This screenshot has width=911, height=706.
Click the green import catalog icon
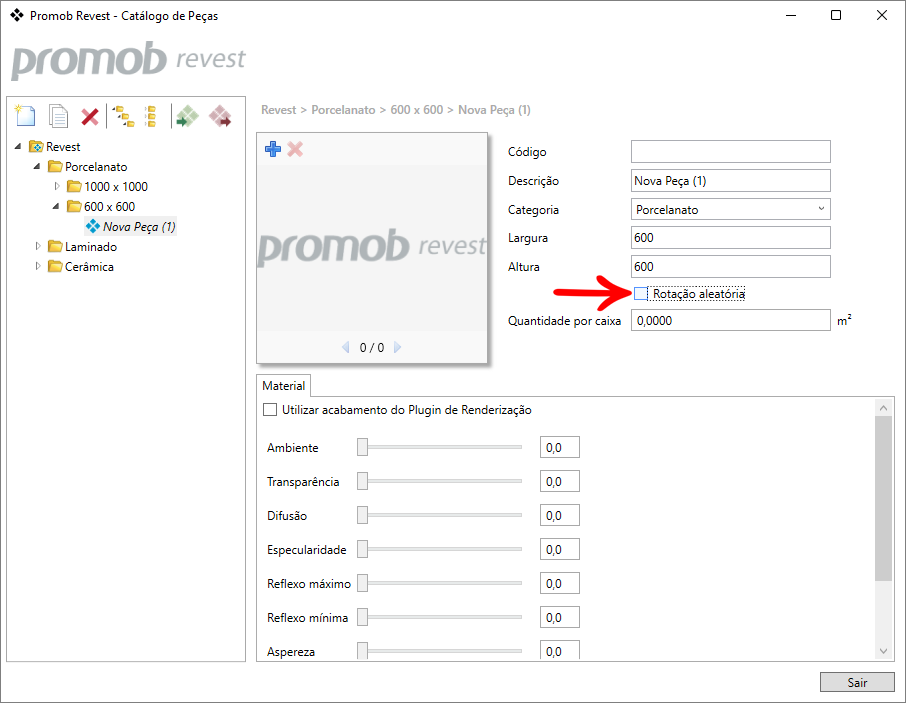click(x=188, y=116)
